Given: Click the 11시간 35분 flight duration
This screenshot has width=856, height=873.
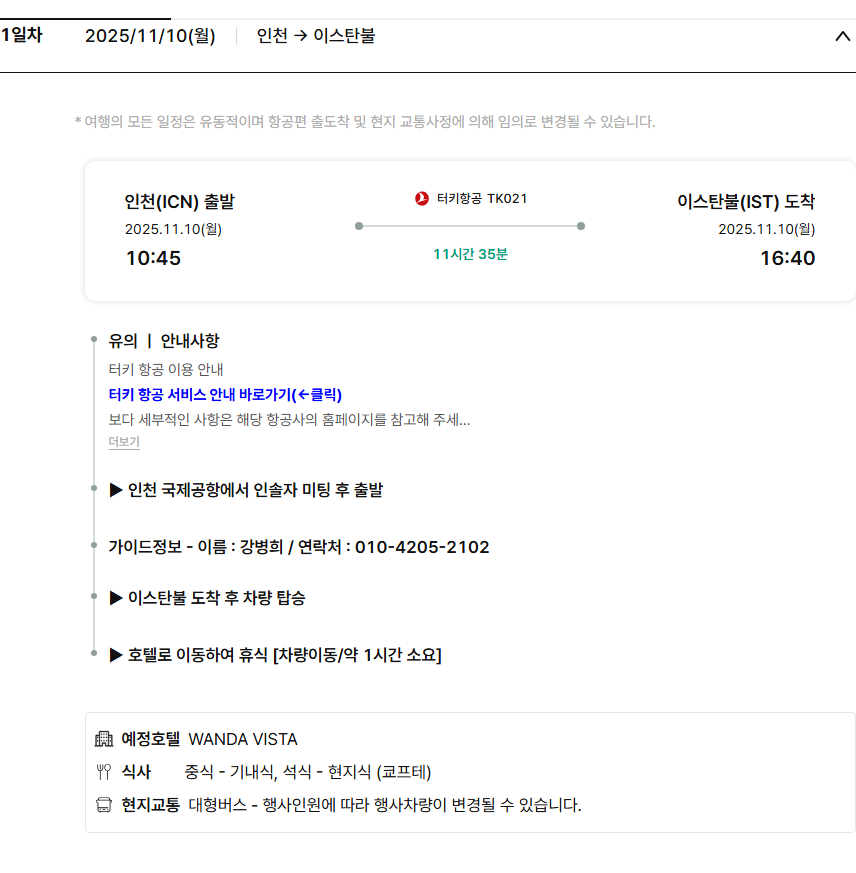Looking at the screenshot, I should 470,254.
